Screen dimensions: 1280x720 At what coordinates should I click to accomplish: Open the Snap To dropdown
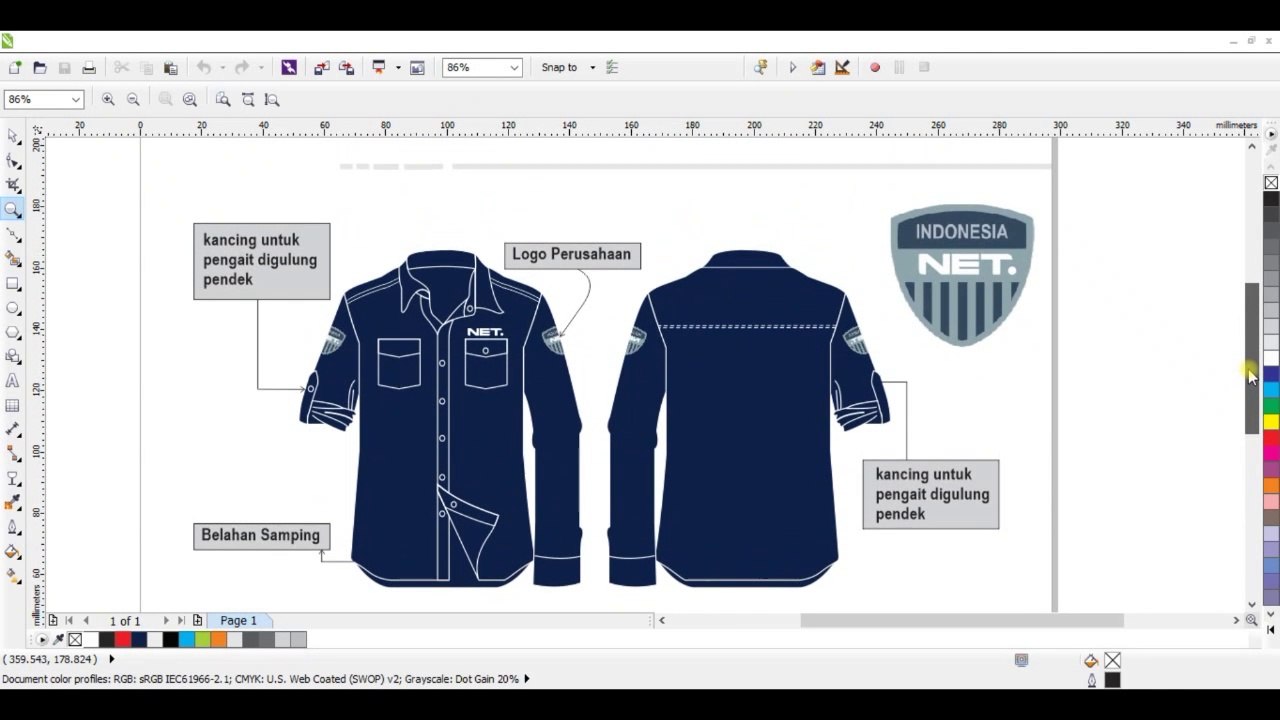(590, 67)
